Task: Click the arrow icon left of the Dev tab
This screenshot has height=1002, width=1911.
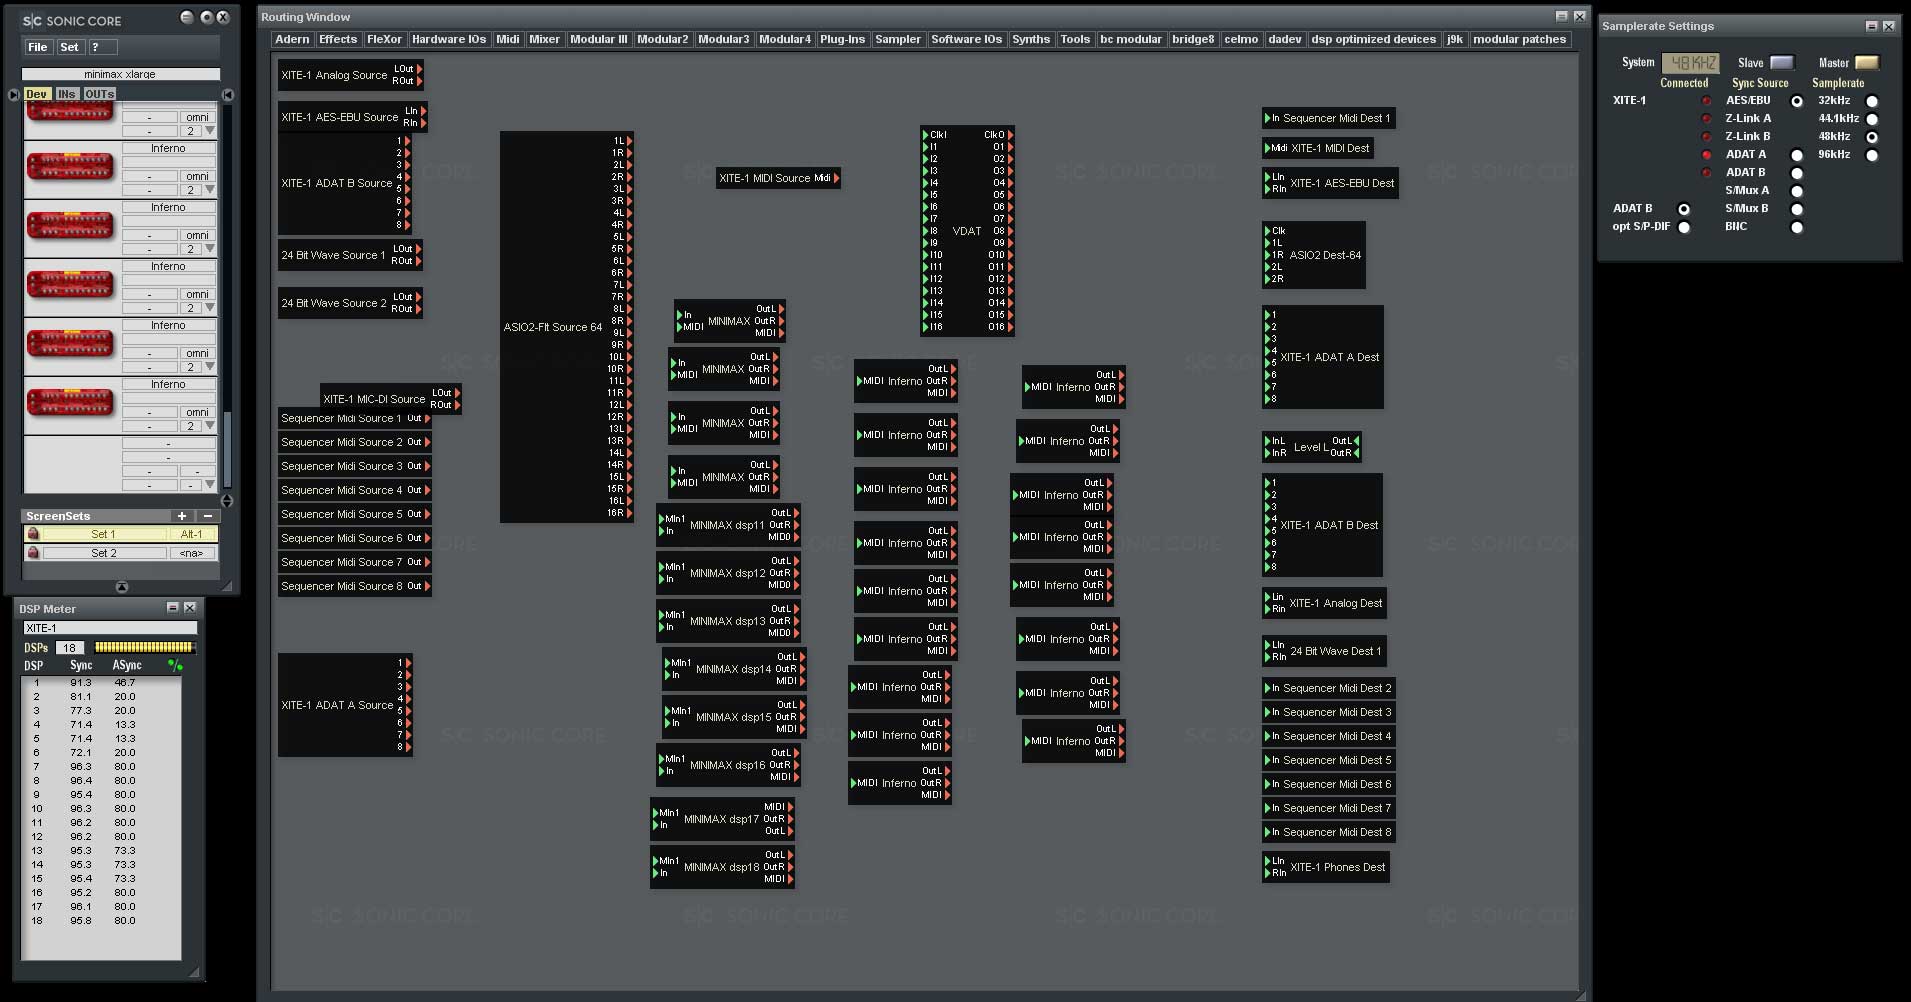Action: 14,95
